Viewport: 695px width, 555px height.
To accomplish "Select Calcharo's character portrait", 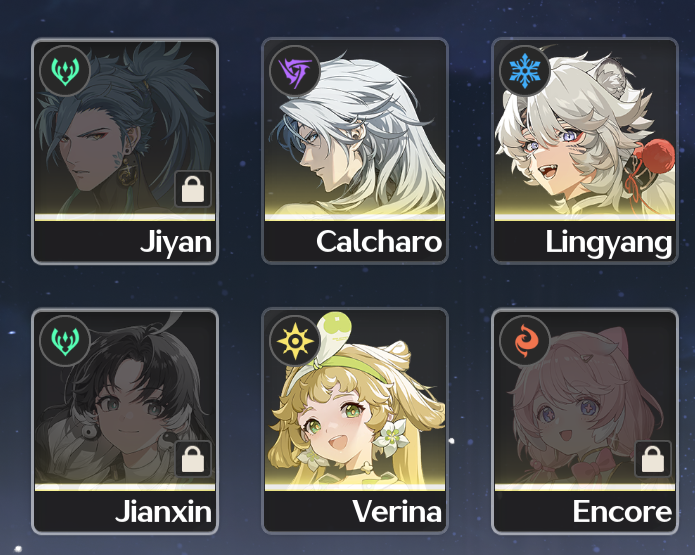I will tap(355, 129).
